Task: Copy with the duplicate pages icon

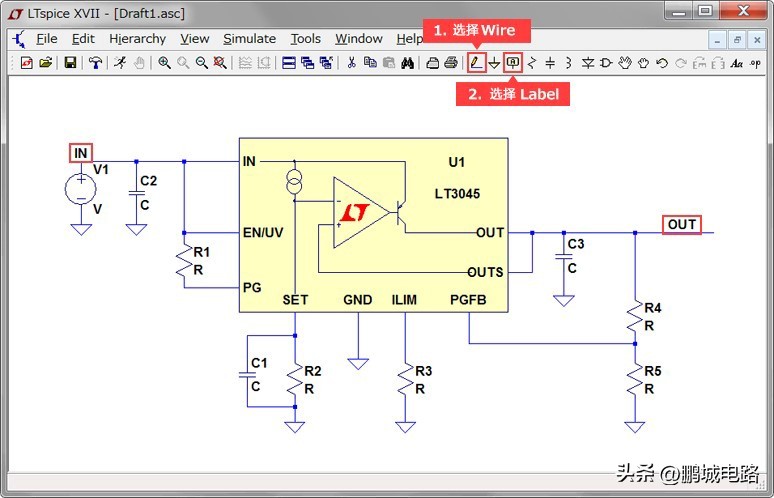Action: [x=370, y=63]
